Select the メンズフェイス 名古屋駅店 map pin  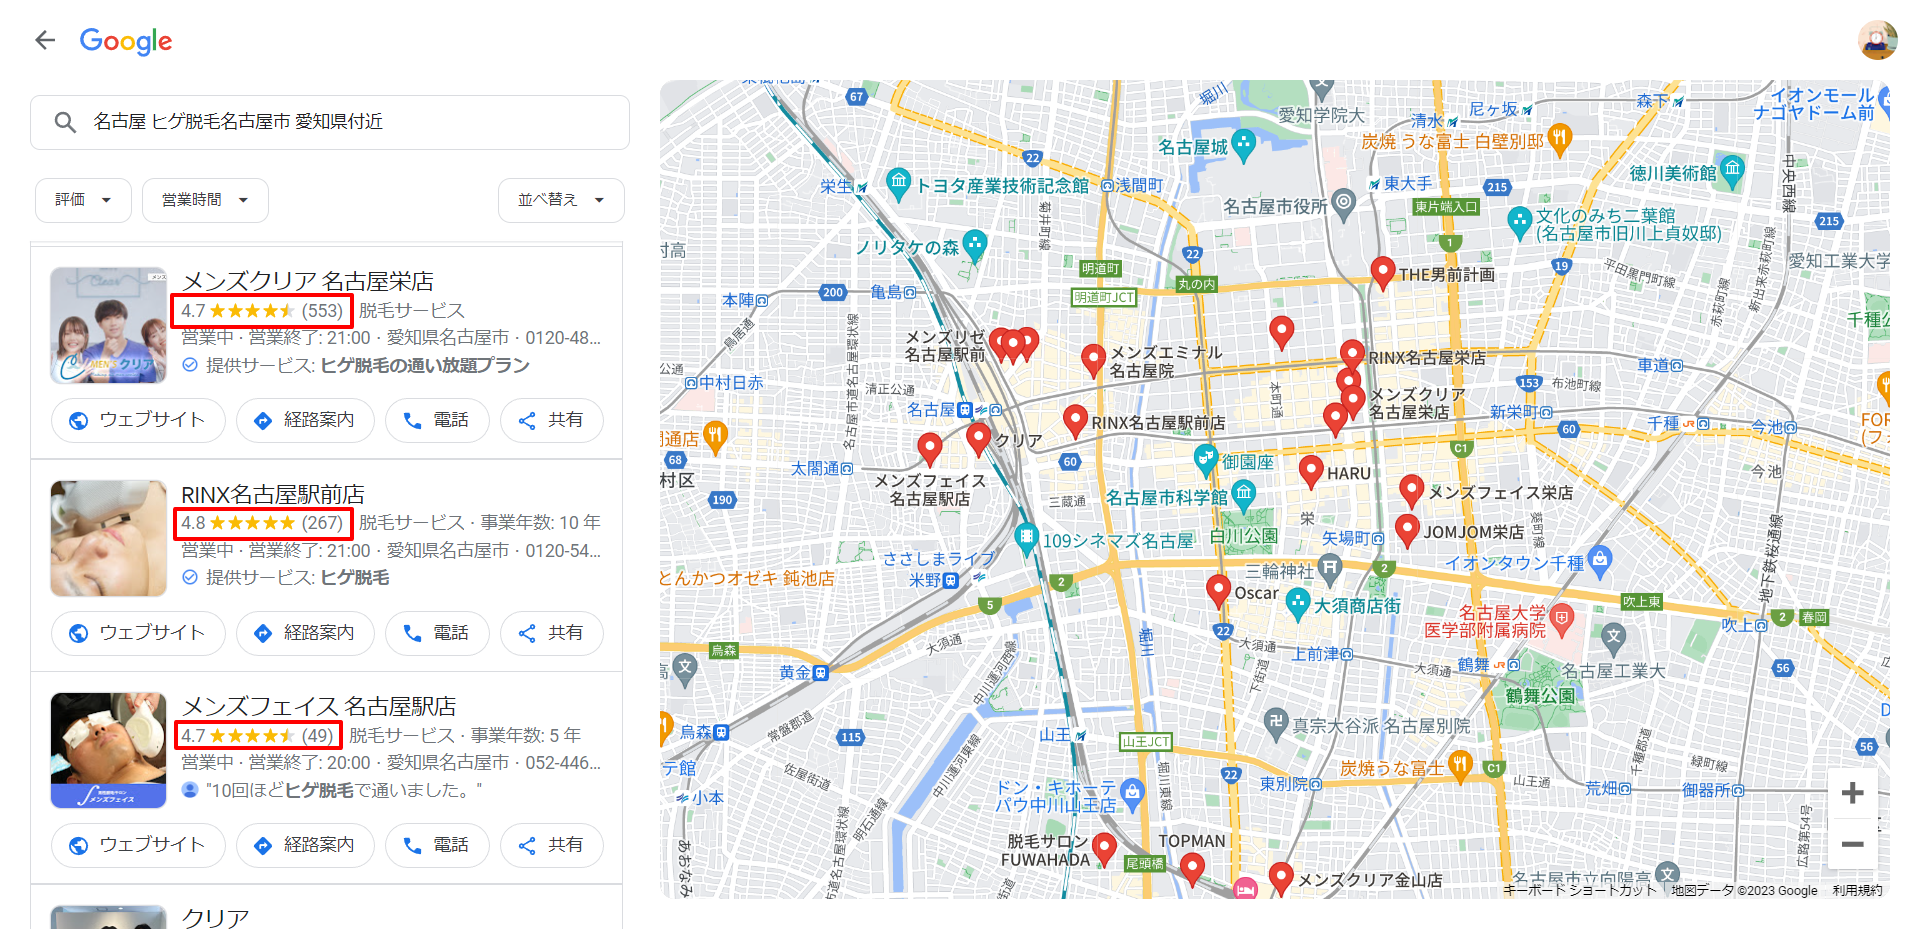930,449
